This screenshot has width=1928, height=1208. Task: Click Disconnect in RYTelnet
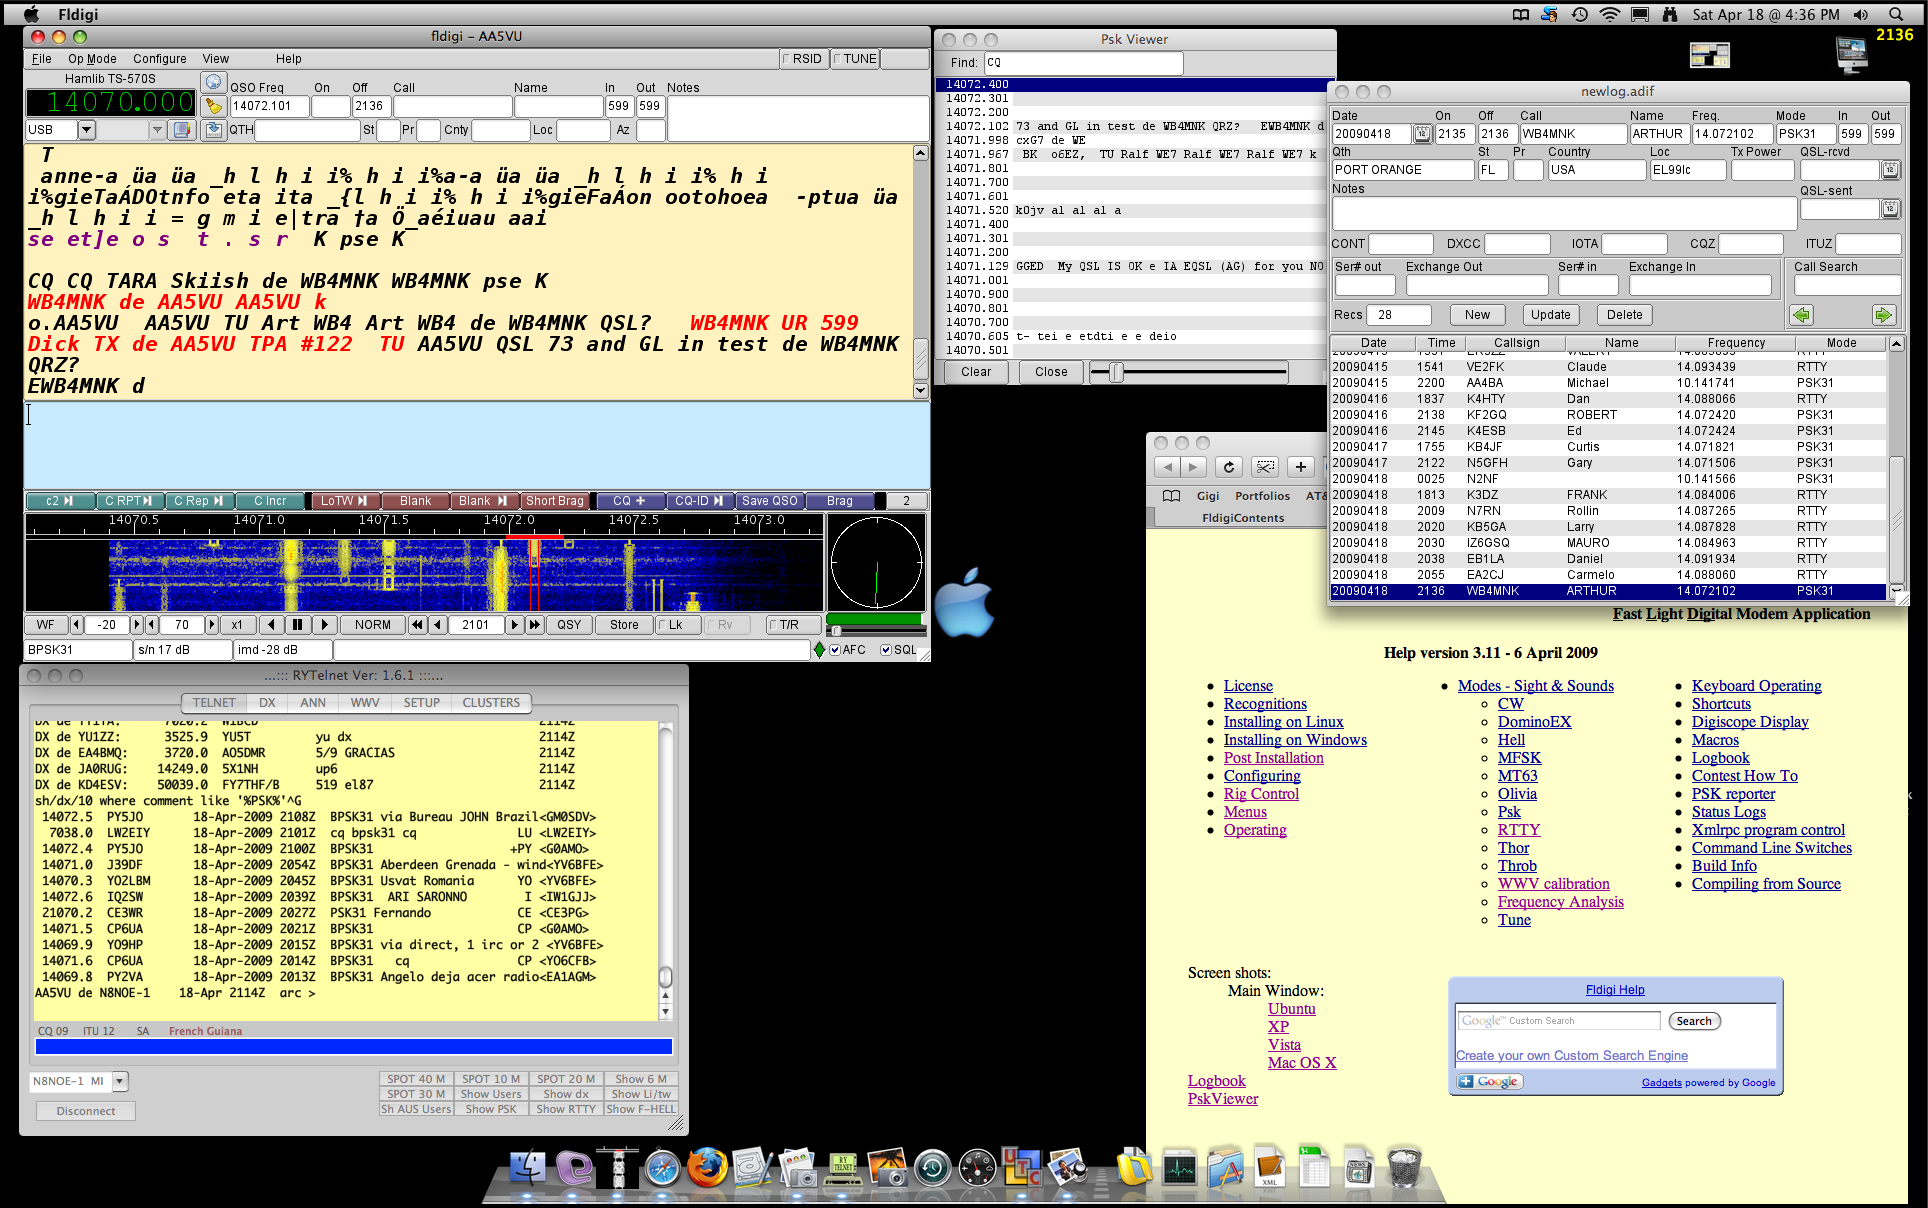[86, 1111]
